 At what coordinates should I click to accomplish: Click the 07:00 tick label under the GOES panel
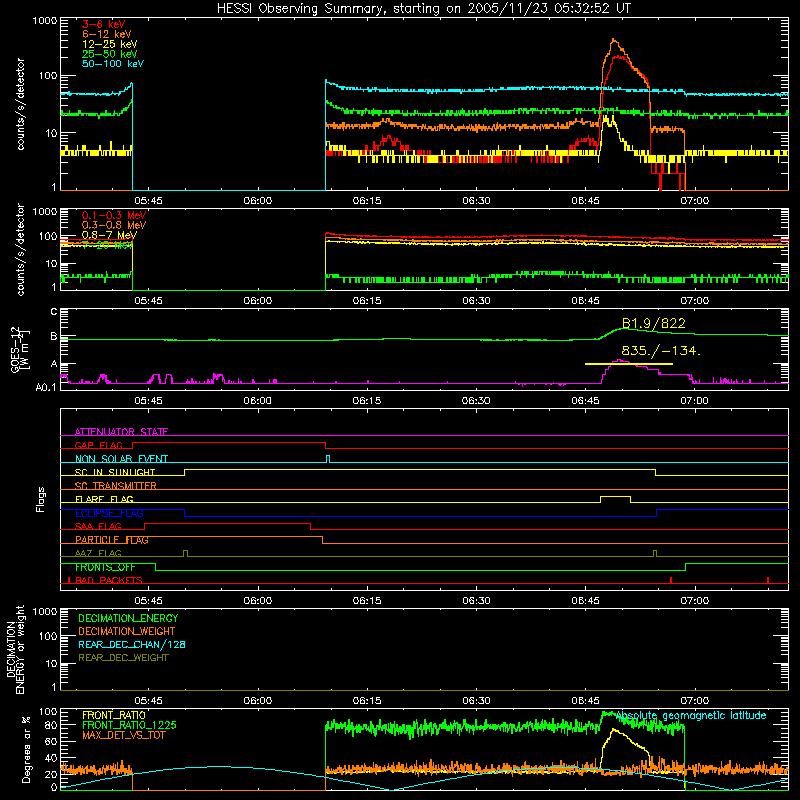694,401
